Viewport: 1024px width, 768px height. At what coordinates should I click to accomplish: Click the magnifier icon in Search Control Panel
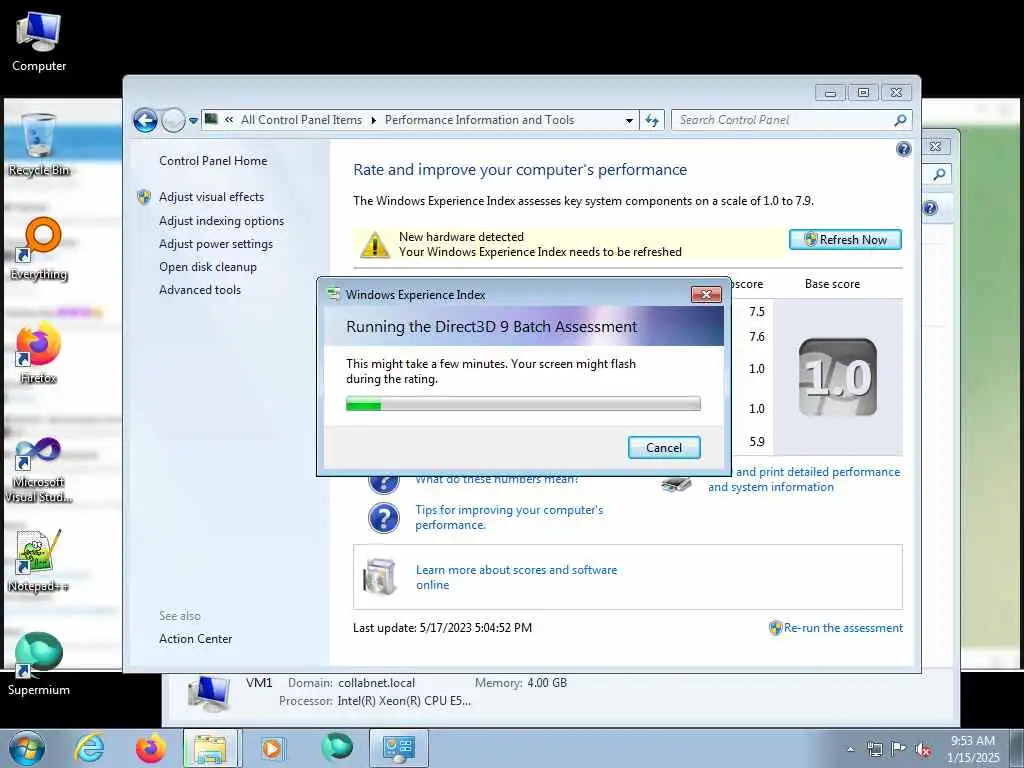[900, 120]
